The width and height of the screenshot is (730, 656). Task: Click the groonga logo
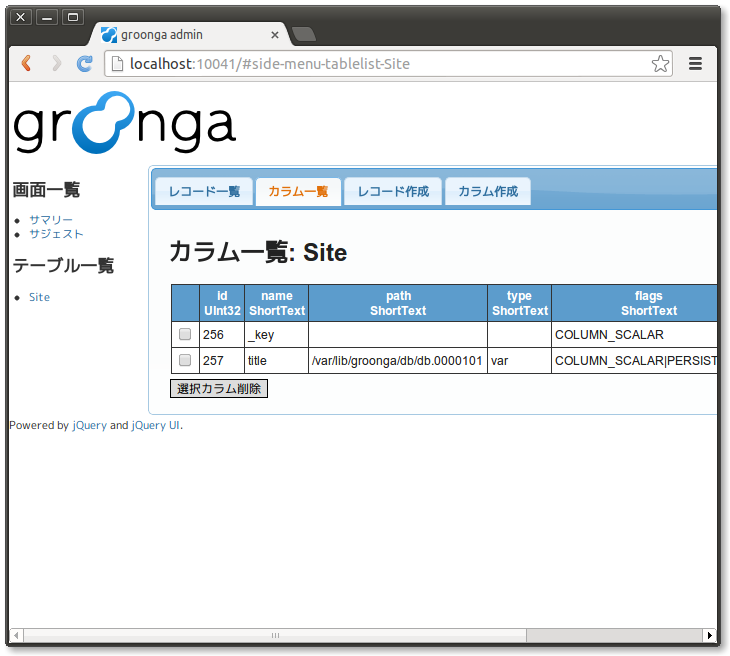[124, 124]
